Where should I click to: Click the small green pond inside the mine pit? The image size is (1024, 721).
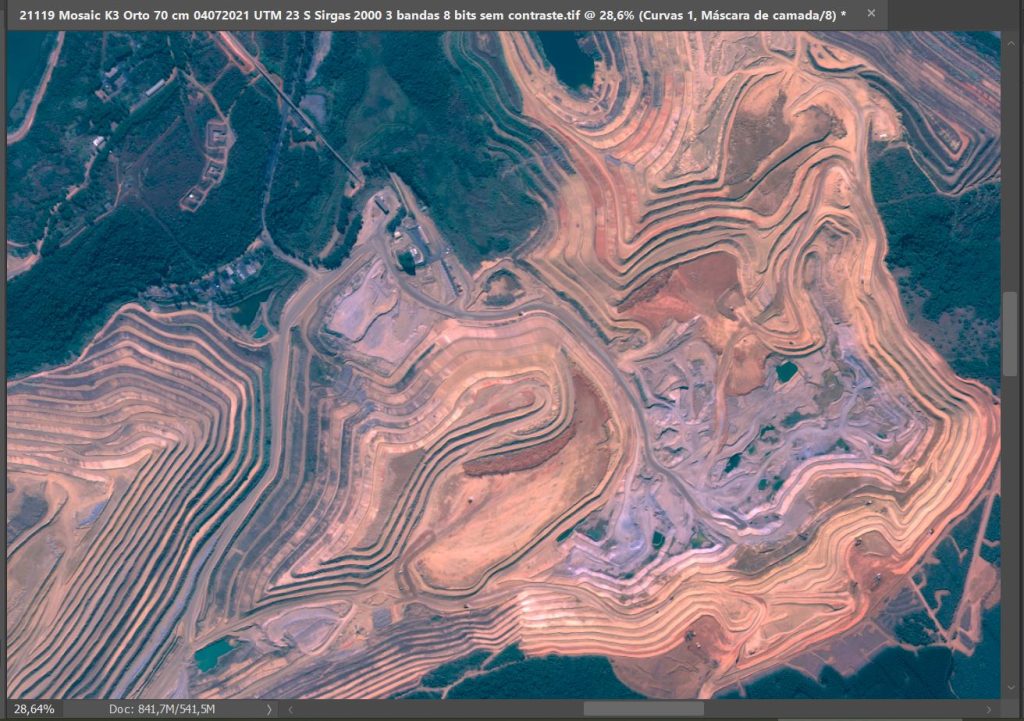click(x=787, y=371)
